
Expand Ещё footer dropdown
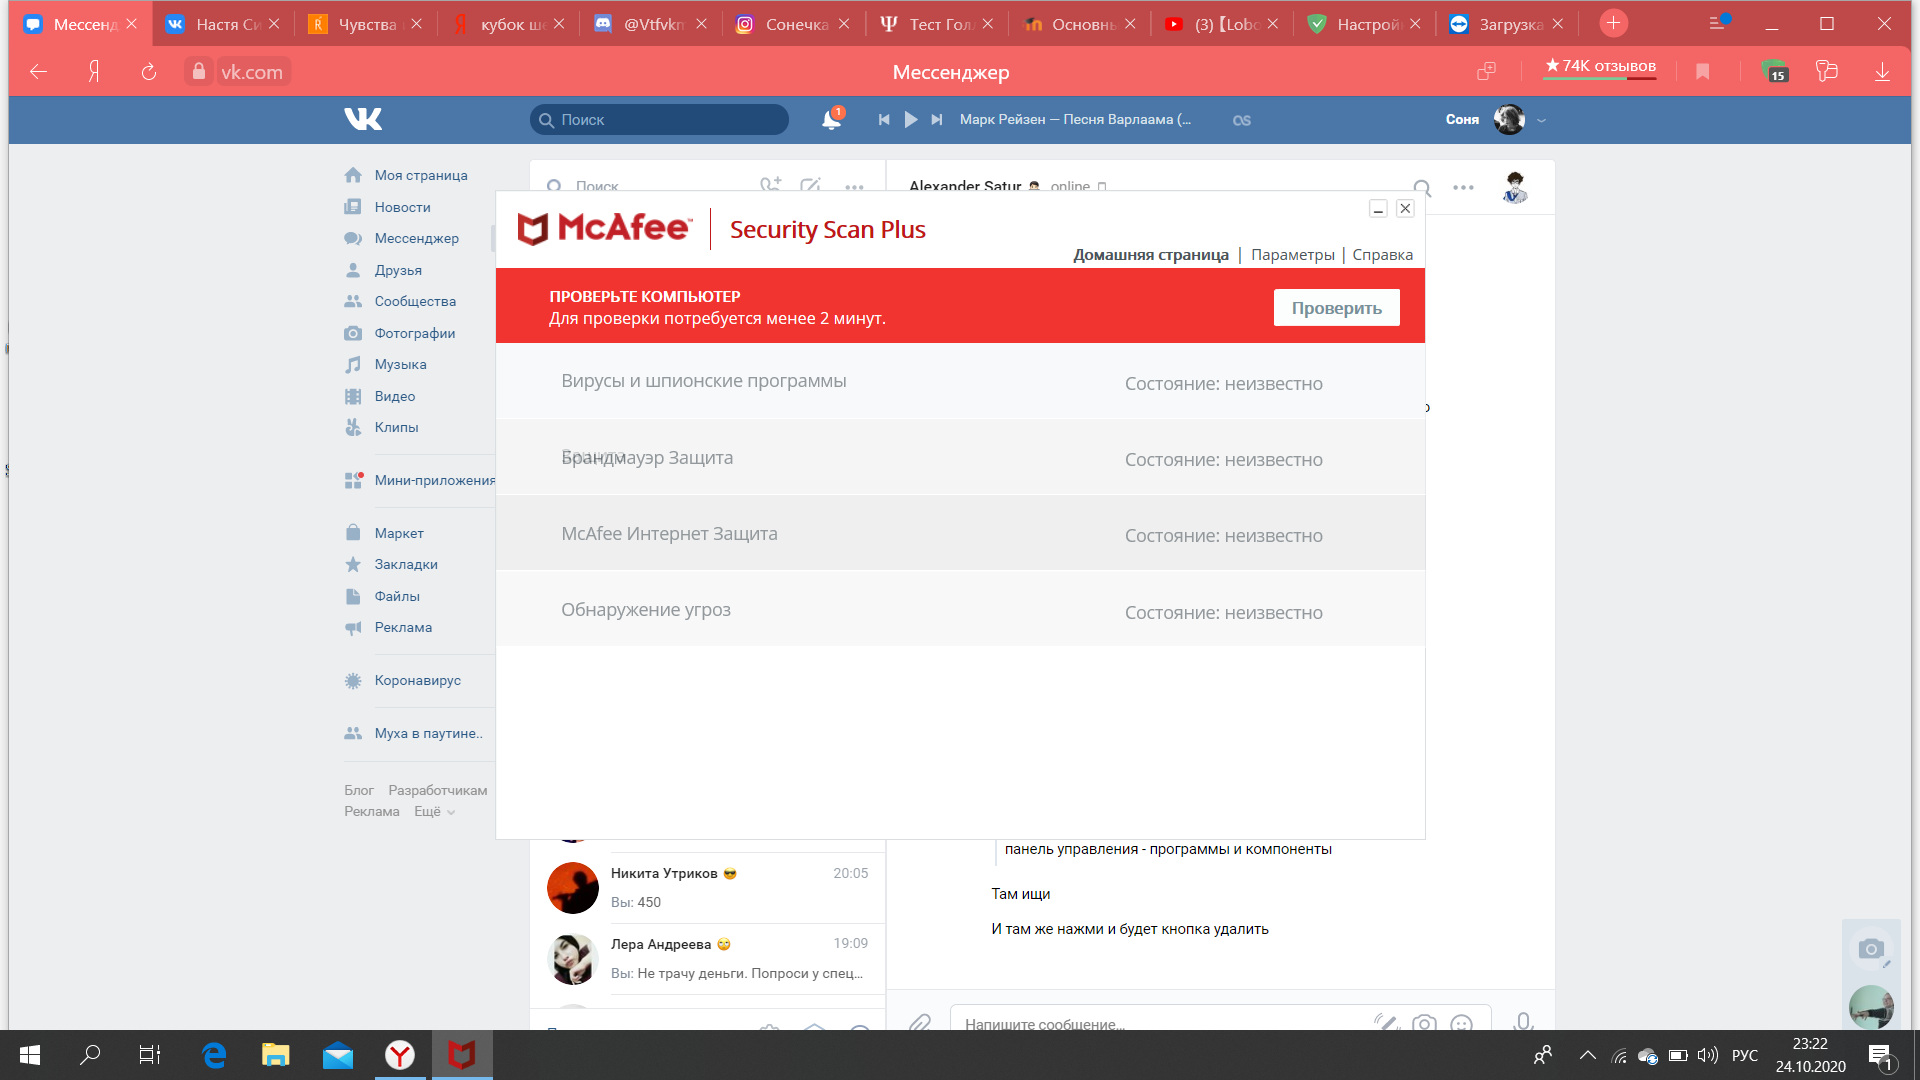coord(434,811)
